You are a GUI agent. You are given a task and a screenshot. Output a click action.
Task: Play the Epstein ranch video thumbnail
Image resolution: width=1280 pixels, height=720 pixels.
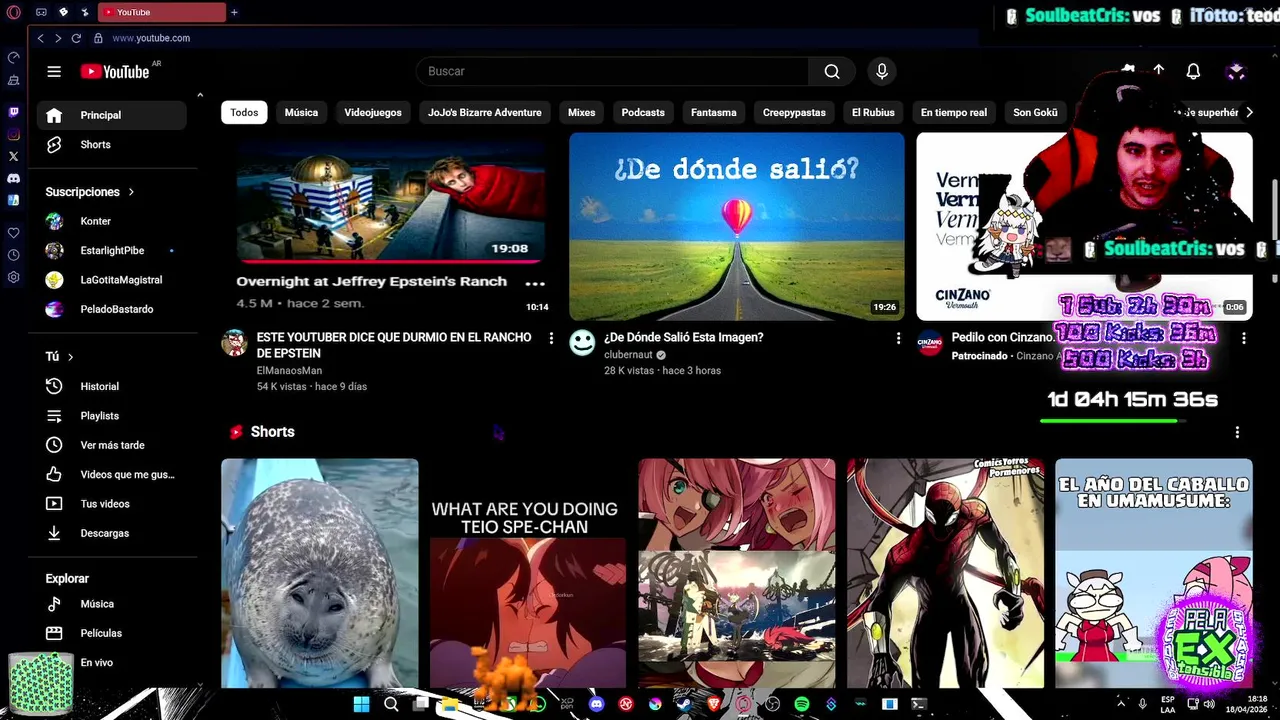(390, 226)
